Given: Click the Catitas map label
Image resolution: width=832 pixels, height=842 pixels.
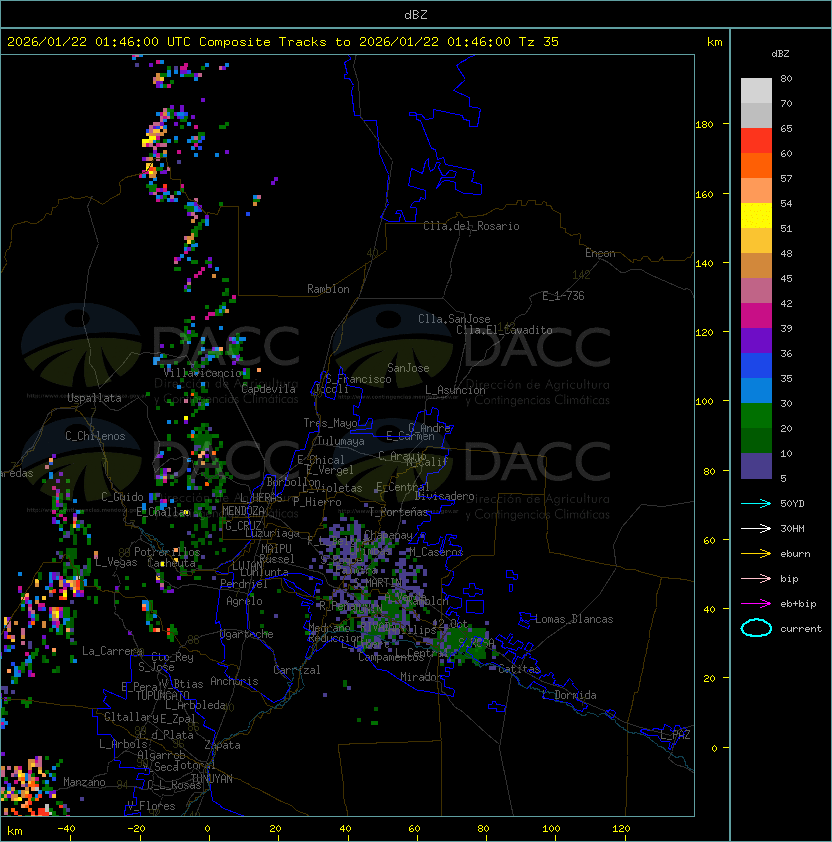Looking at the screenshot, I should (x=519, y=670).
